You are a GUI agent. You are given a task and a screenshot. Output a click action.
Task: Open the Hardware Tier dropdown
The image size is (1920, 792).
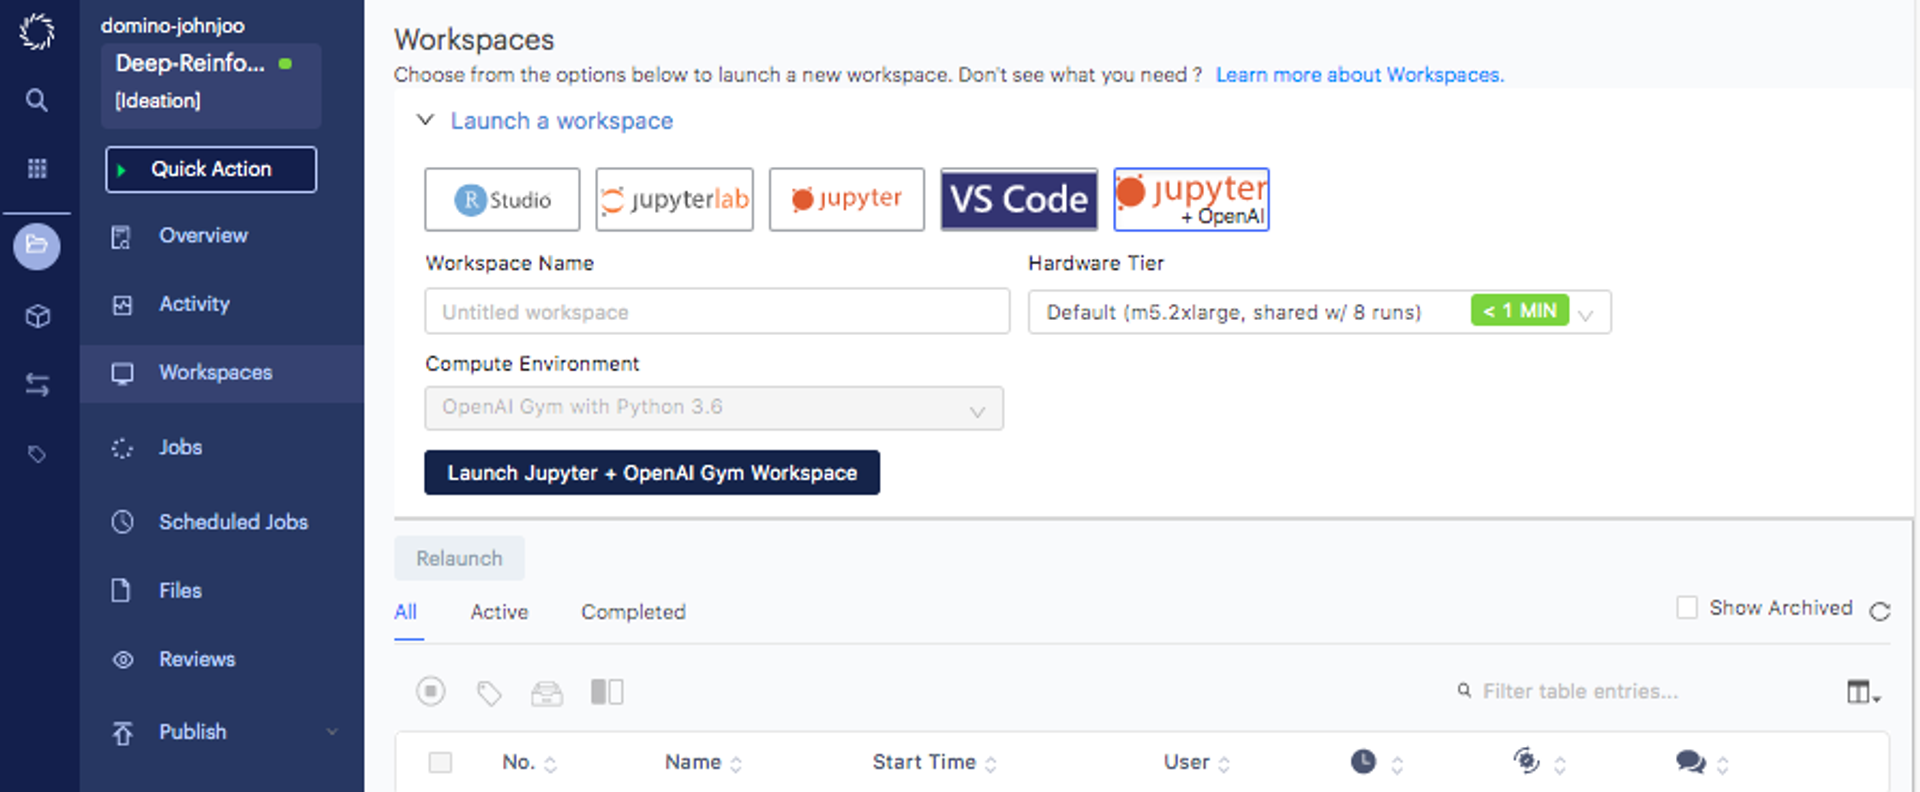tap(1319, 312)
